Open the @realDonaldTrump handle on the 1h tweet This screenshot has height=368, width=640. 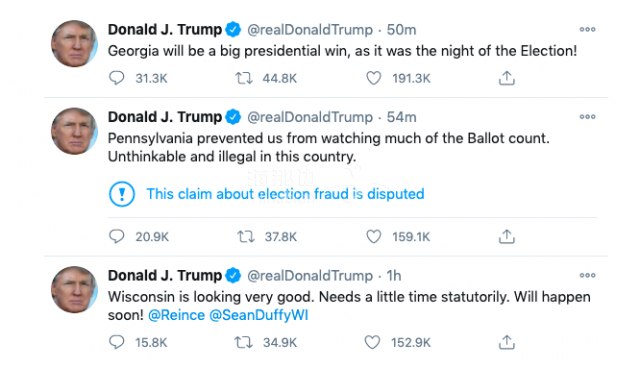(x=310, y=276)
